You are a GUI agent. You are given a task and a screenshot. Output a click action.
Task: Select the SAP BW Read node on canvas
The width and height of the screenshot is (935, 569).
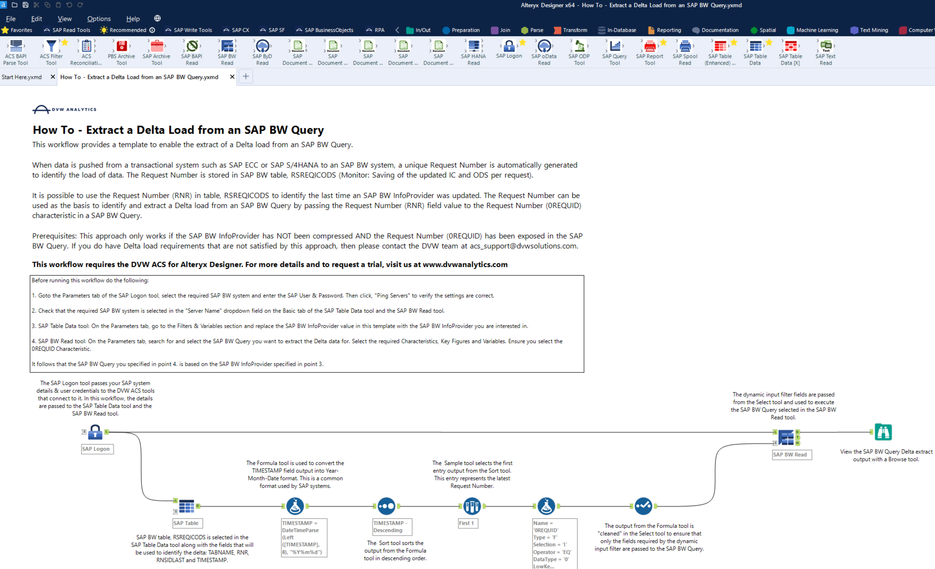(x=786, y=437)
